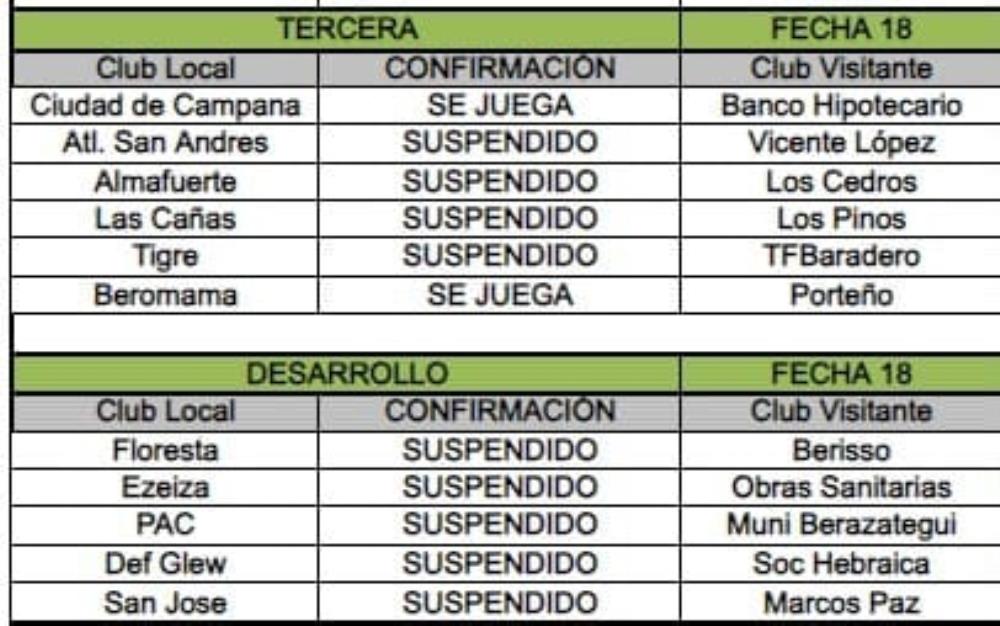The width and height of the screenshot is (1000, 626).
Task: Select the Marcos Paz cell
Action: [x=841, y=603]
